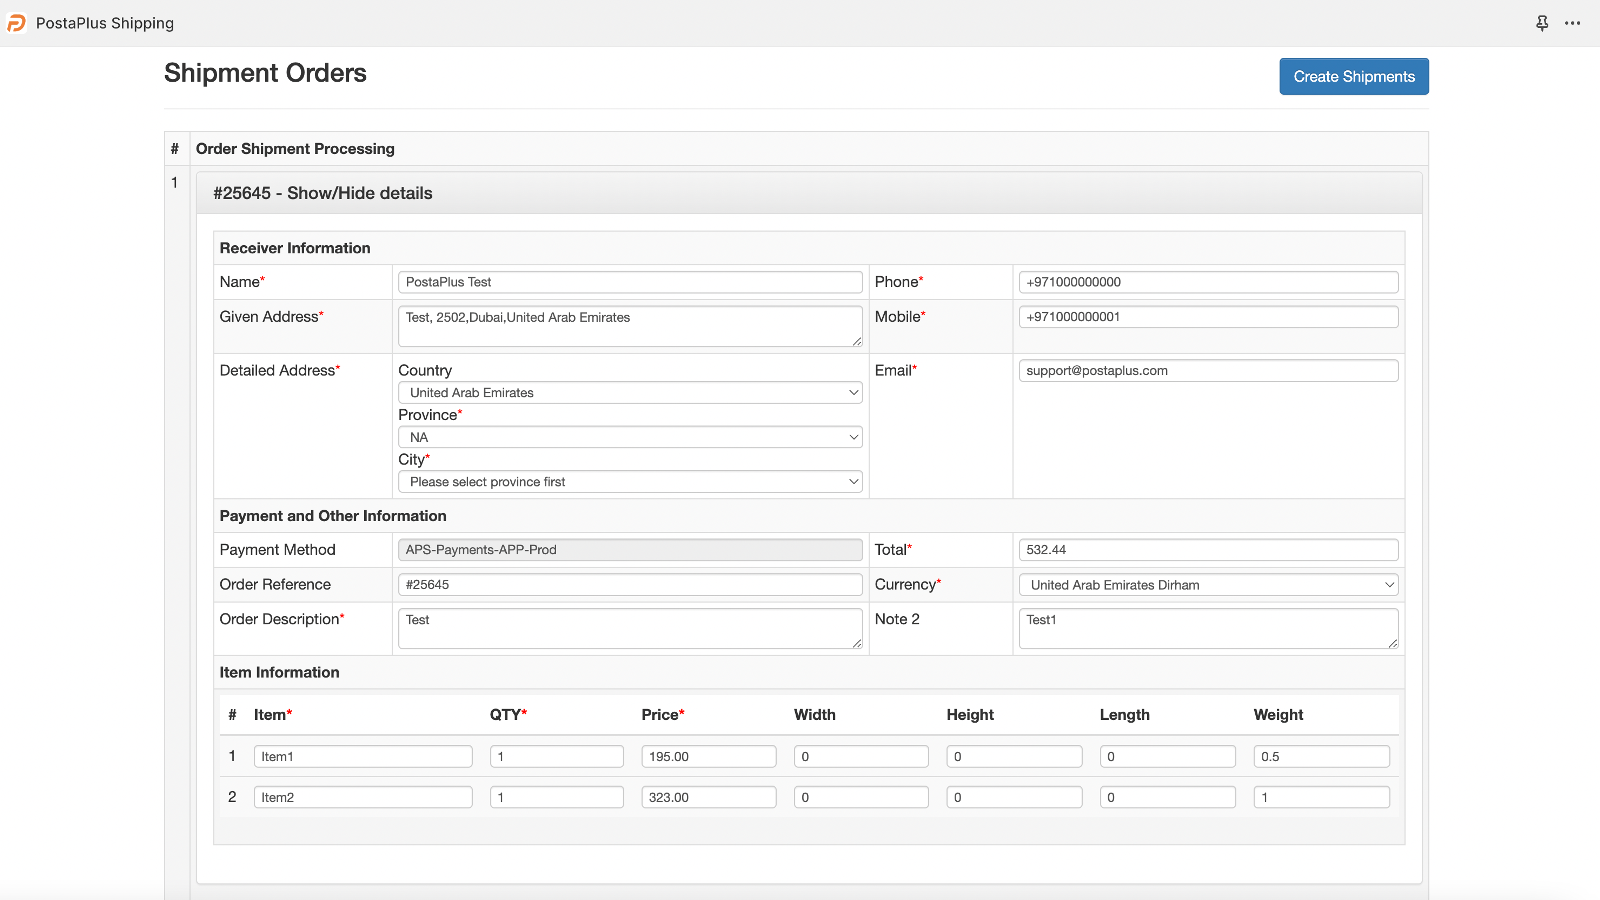This screenshot has height=900, width=1600.
Task: Select the Mobile number field
Action: pyautogui.click(x=1207, y=316)
